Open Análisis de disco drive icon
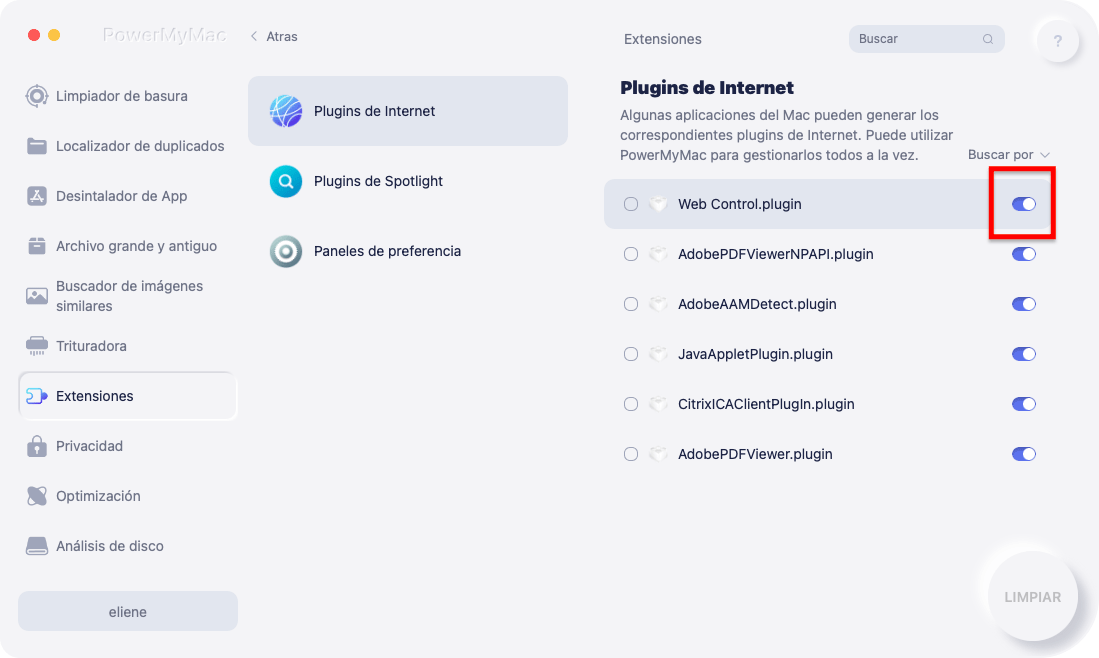This screenshot has height=658, width=1099. 36,546
